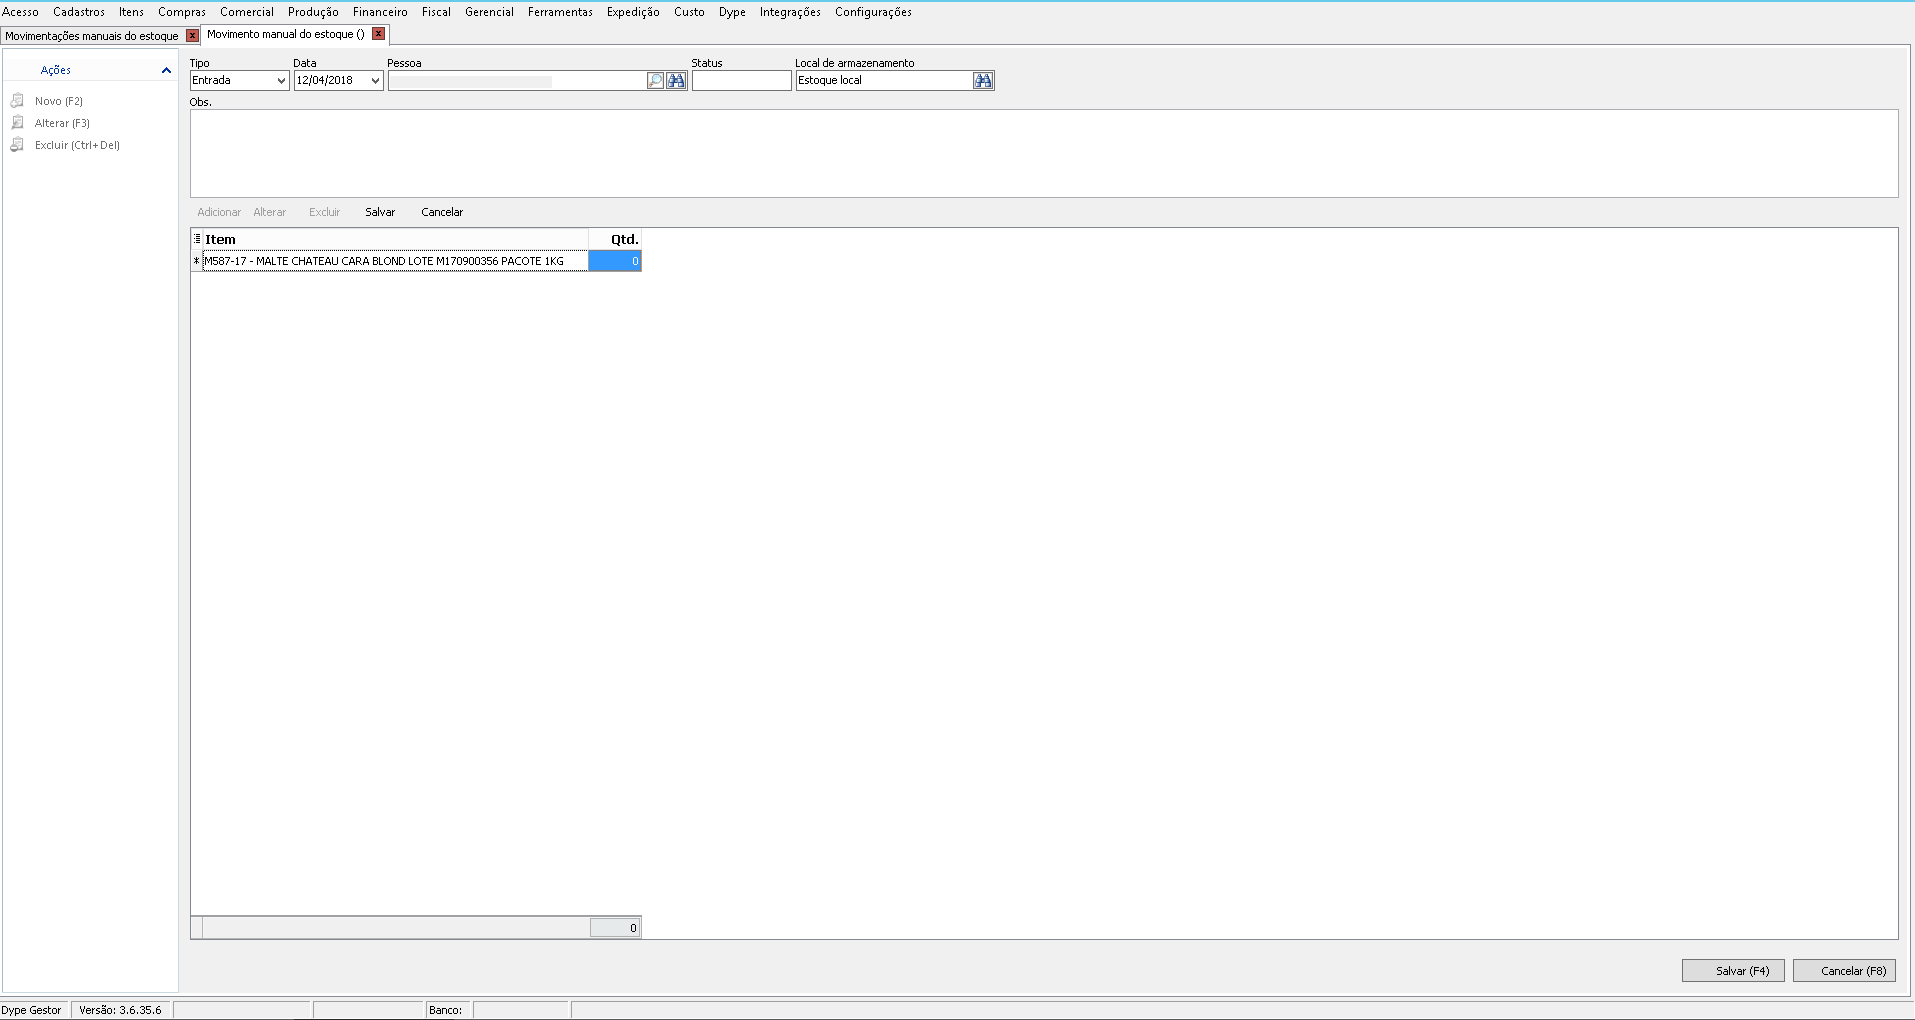The image size is (1915, 1020).
Task: Click the MALTE CHATEAU CARA BLOND item cell
Action: tap(396, 261)
